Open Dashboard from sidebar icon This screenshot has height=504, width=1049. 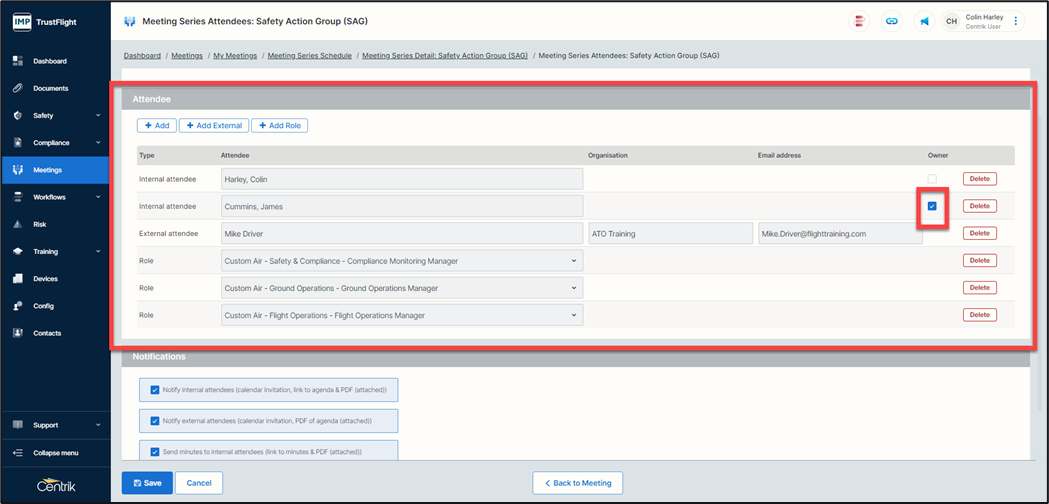coord(18,61)
